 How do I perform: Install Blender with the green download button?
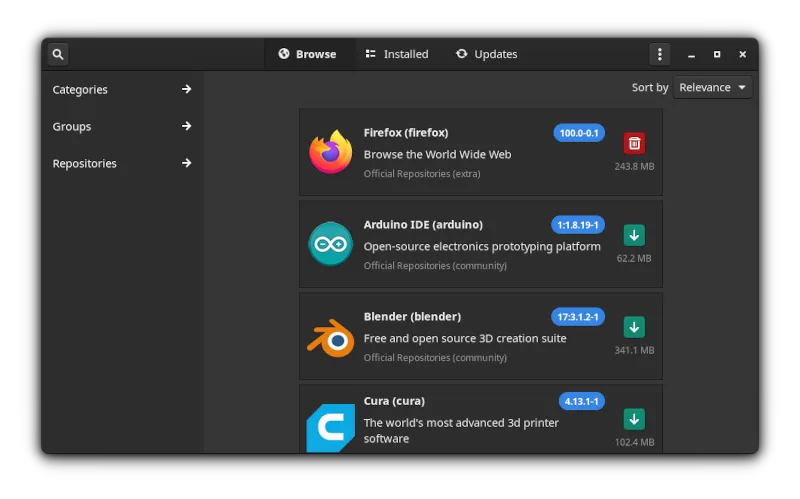(x=634, y=327)
